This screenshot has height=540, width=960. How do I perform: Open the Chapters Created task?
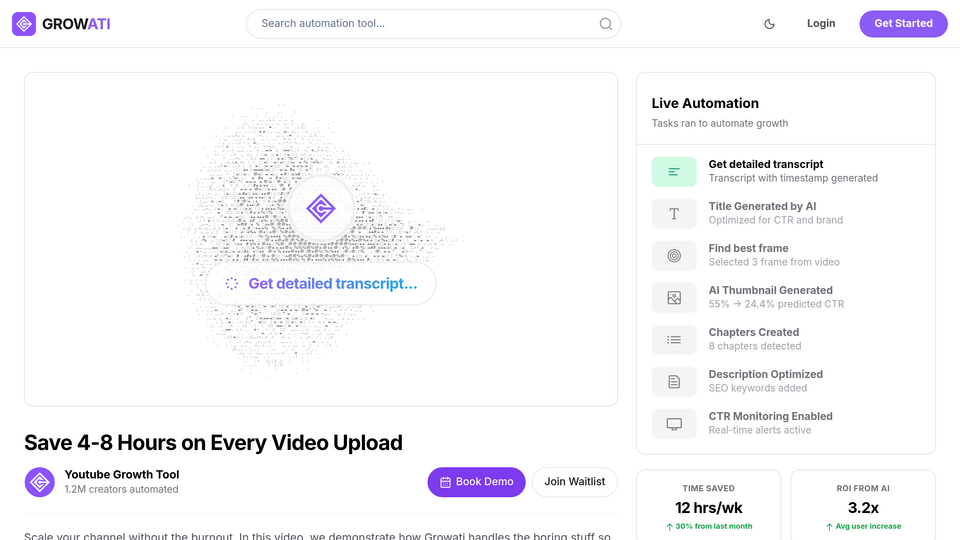[786, 339]
